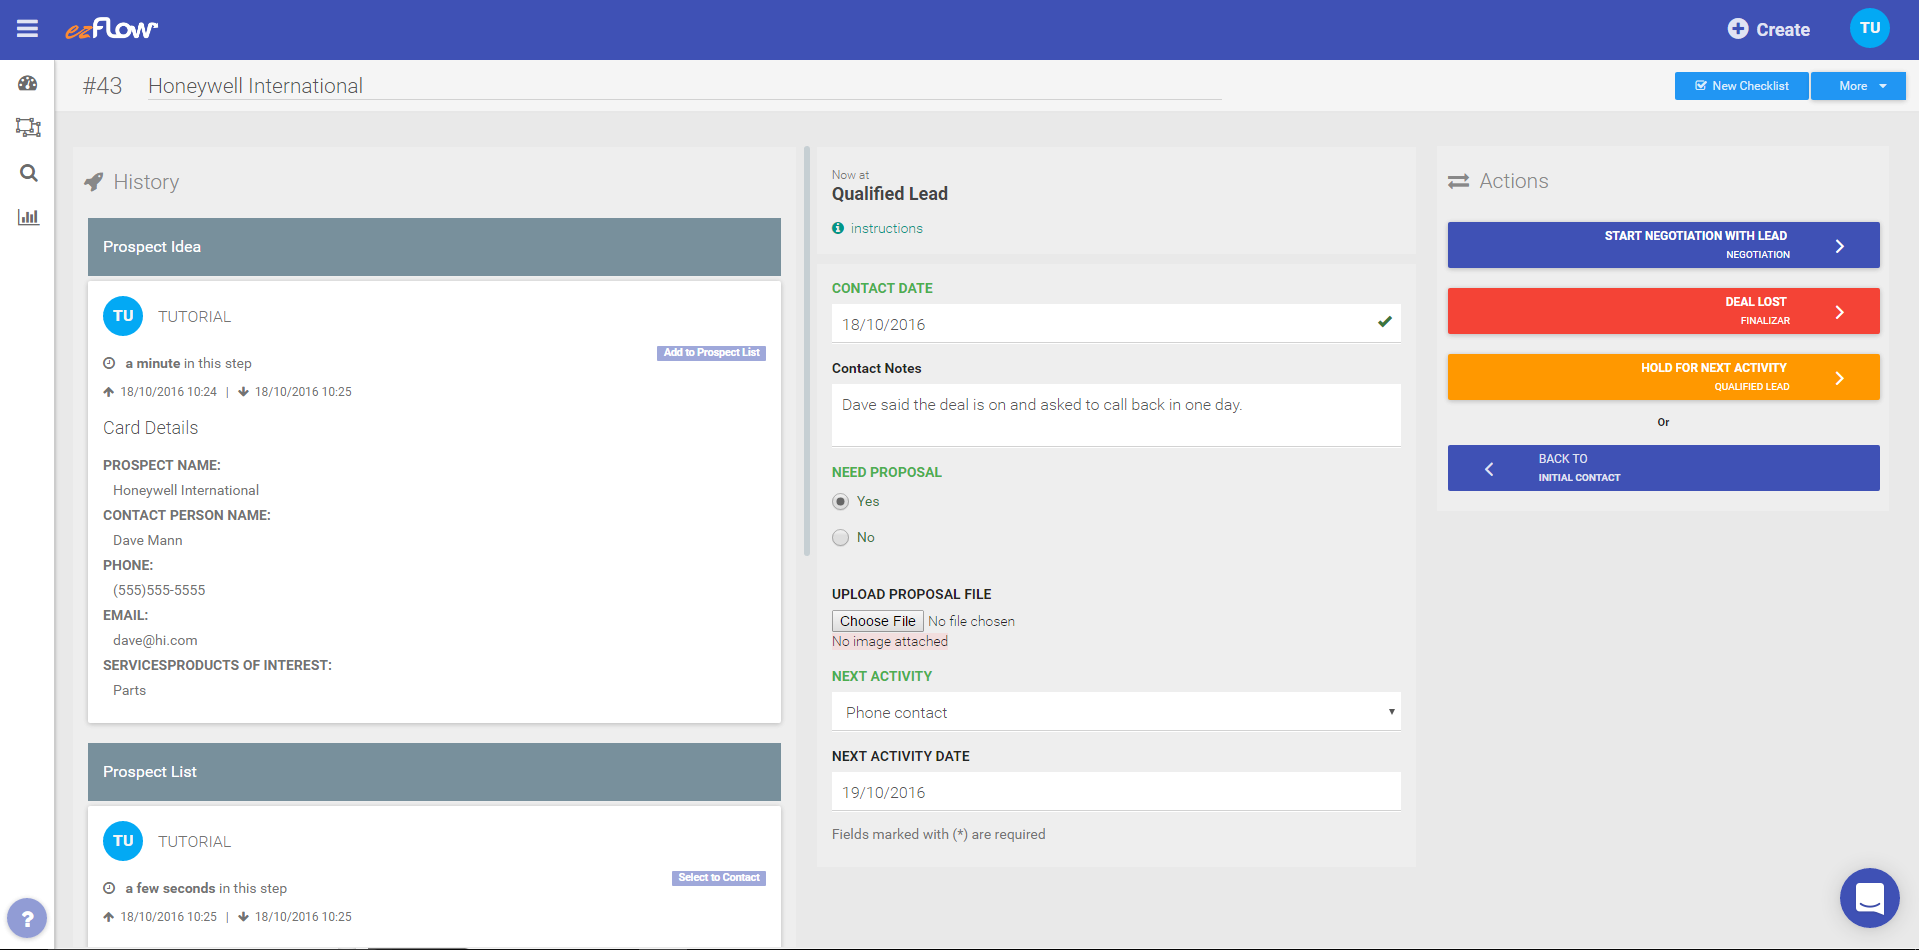Screen dimensions: 1919x950
Task: Open the instructions link
Action: pyautogui.click(x=886, y=228)
